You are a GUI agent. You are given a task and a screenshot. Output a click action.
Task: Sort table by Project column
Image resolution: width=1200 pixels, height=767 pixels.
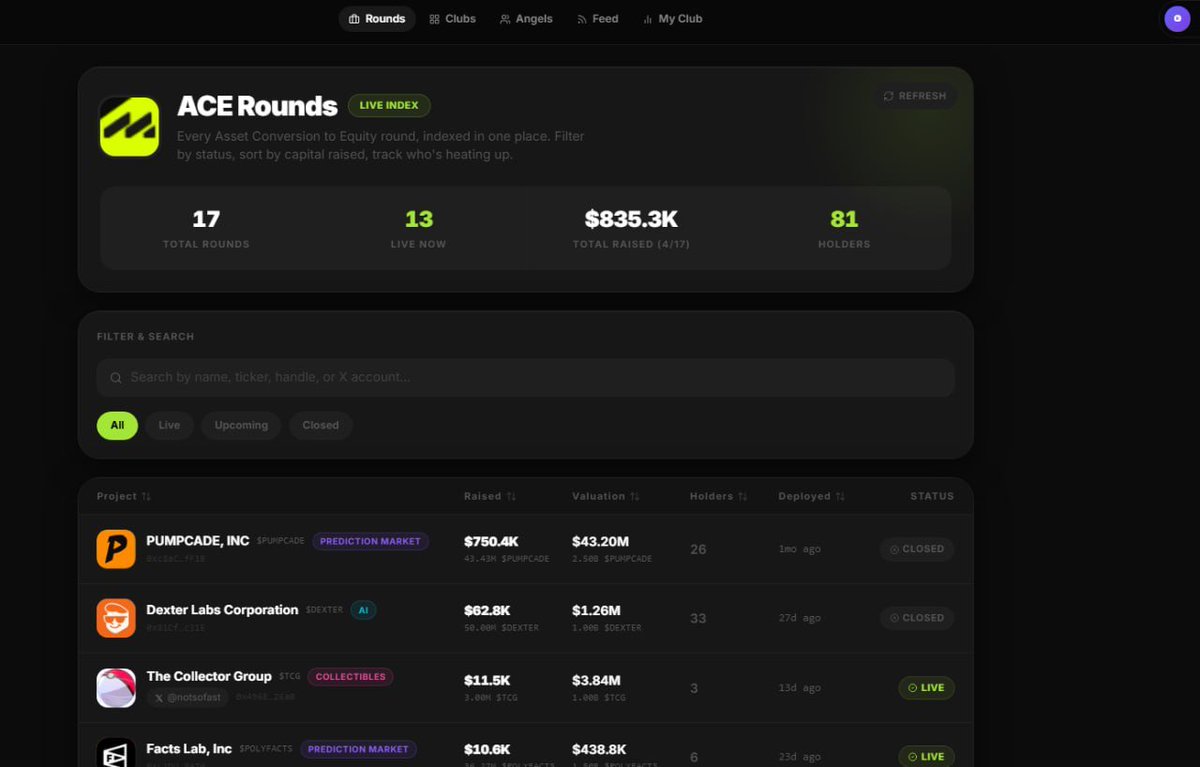pyautogui.click(x=124, y=496)
